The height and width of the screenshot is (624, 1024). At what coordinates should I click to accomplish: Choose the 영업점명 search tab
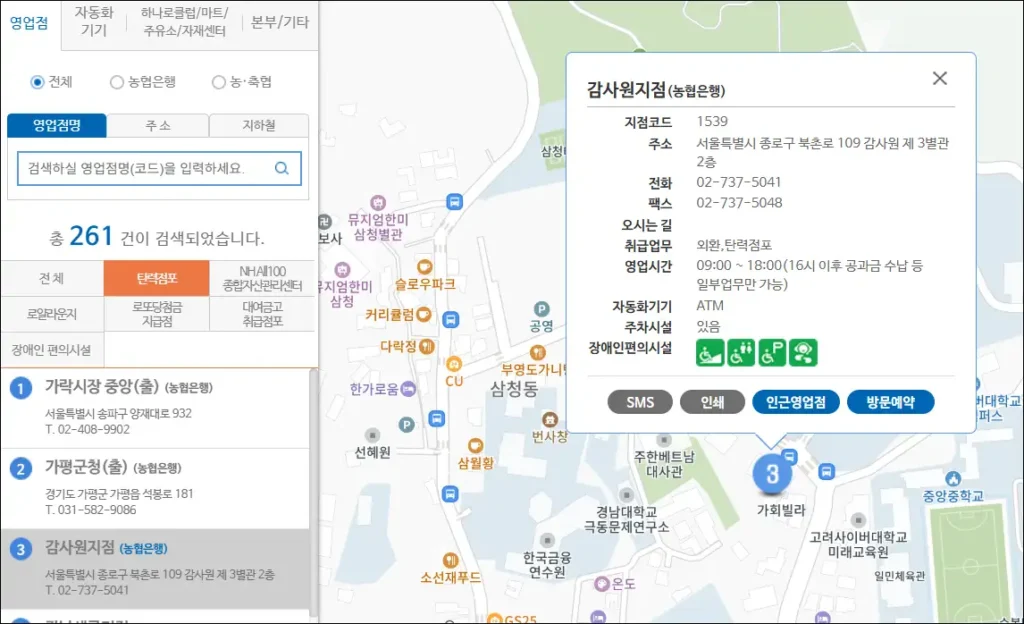[x=57, y=125]
